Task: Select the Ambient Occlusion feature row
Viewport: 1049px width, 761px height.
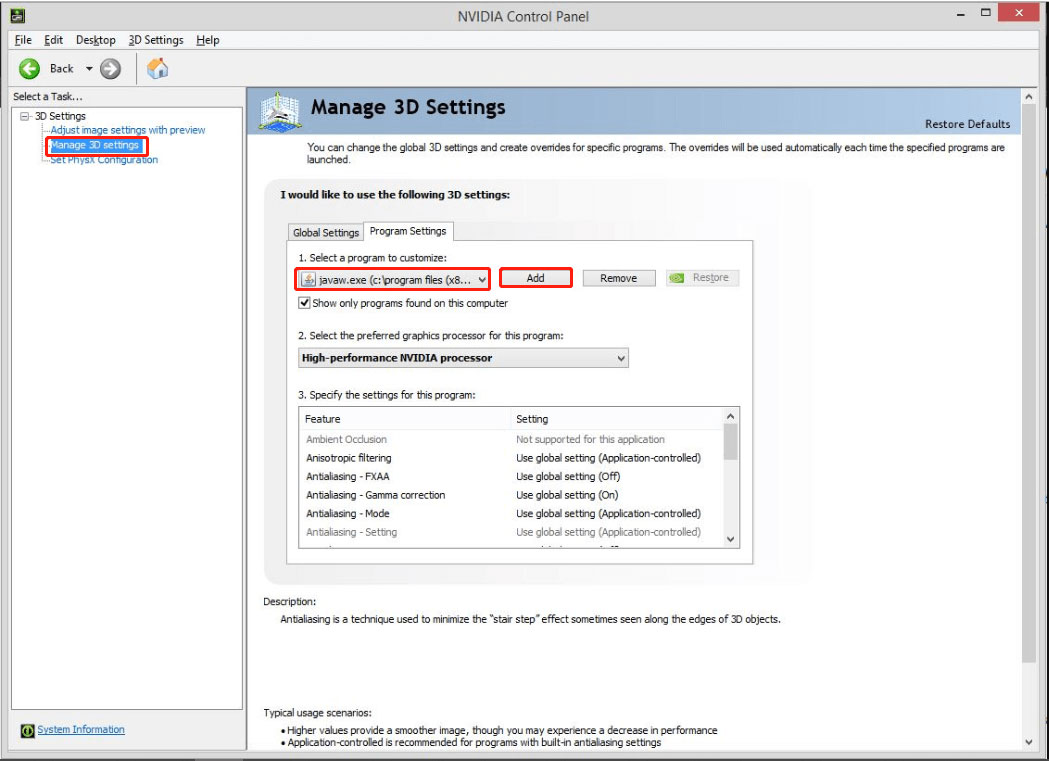Action: (x=512, y=439)
